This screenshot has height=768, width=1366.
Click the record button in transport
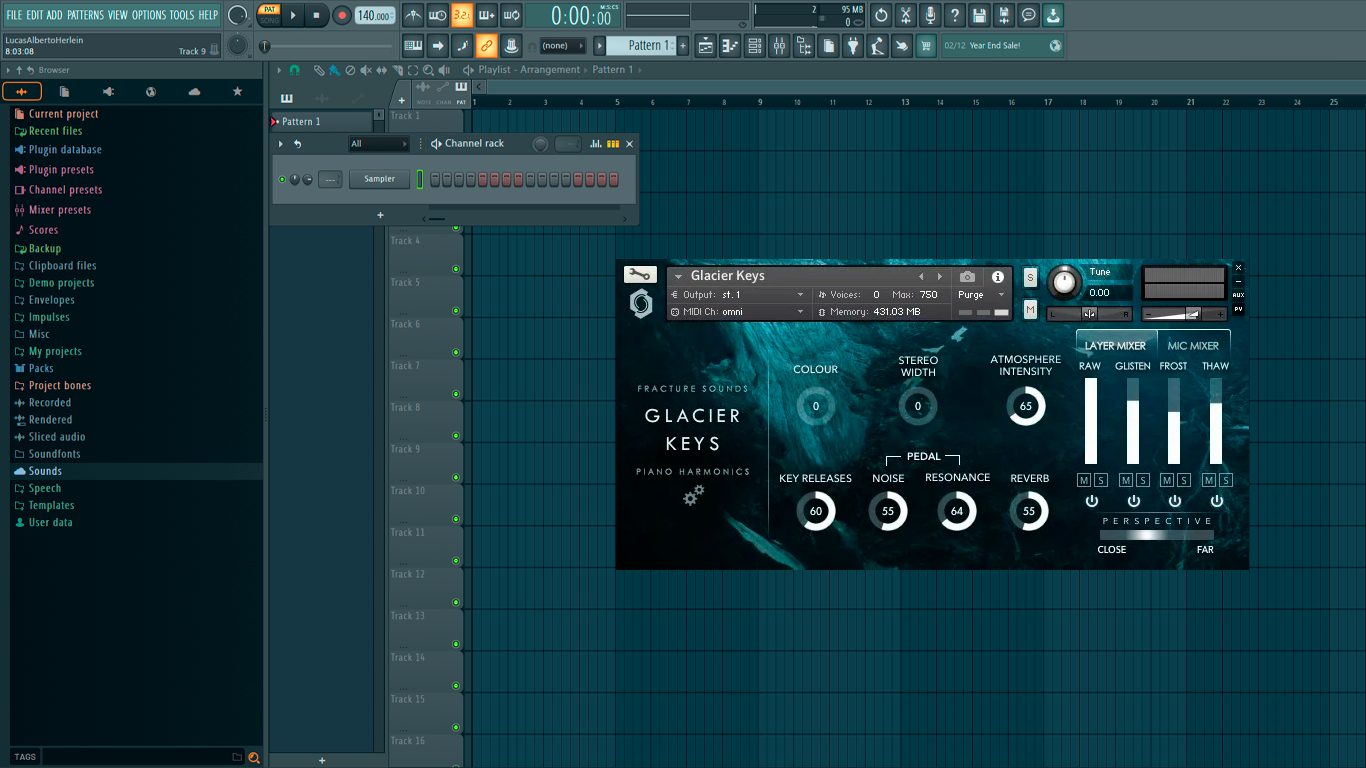pyautogui.click(x=342, y=15)
